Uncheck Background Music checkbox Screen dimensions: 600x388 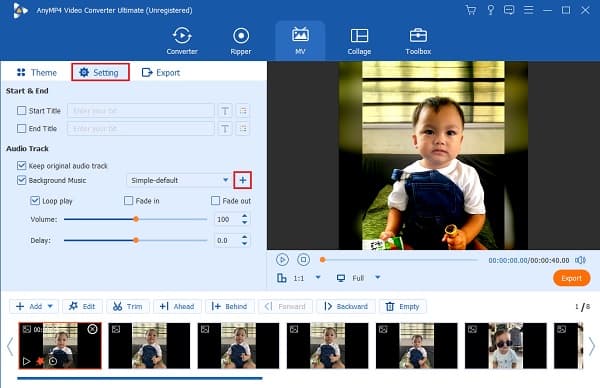[21, 180]
